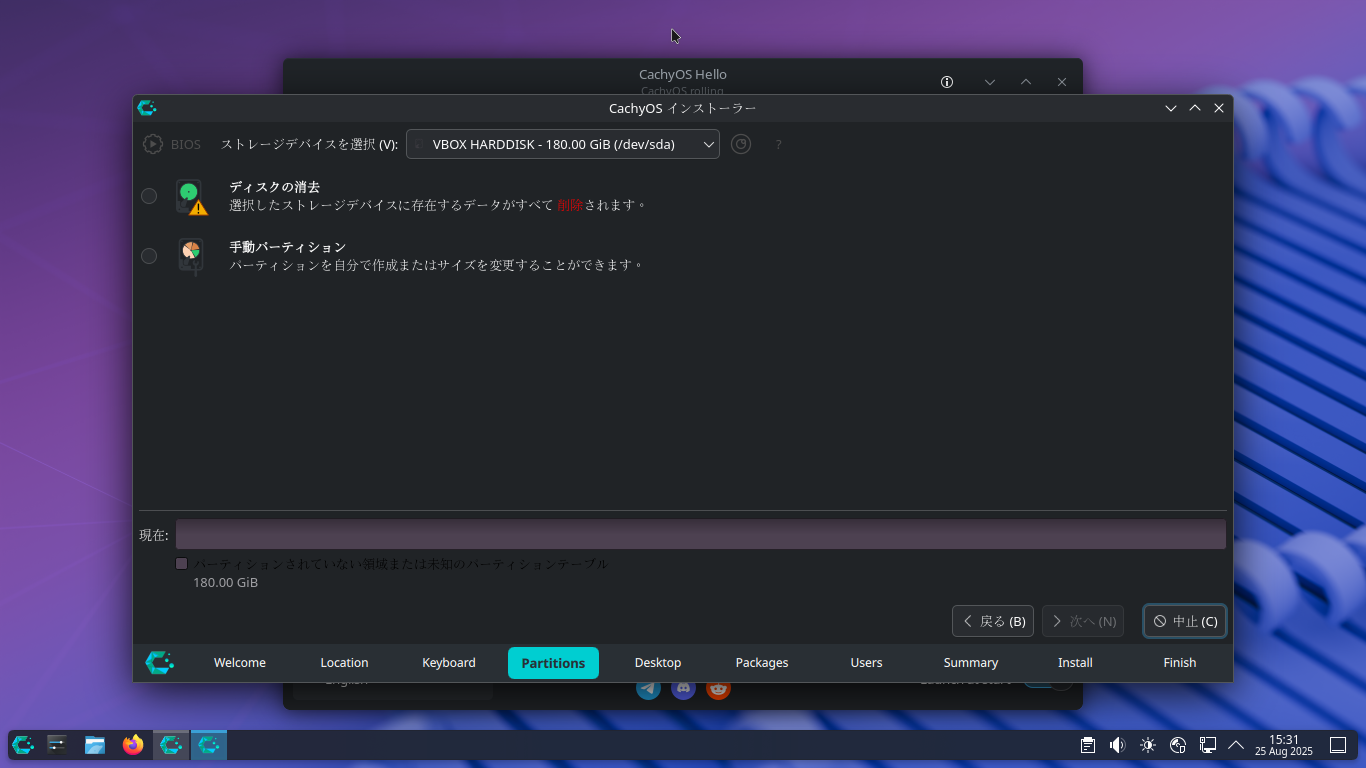
Task: Open the clock showing 15:31
Action: coord(1284,745)
